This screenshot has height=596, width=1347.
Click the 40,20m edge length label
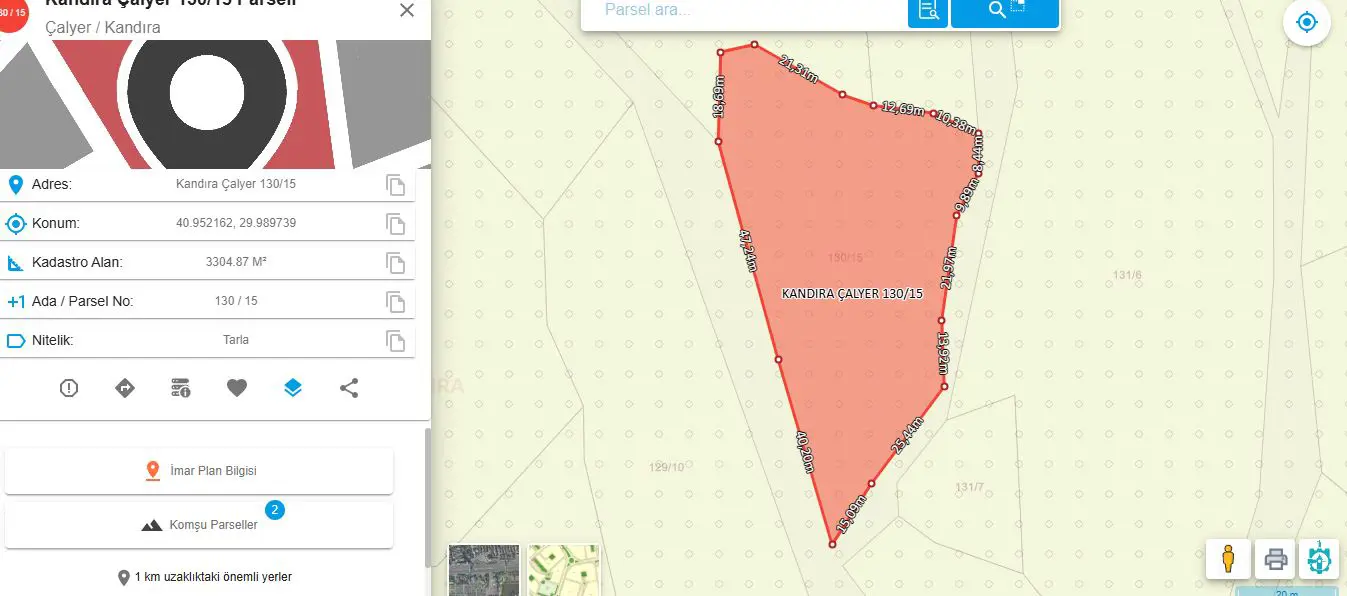tap(805, 451)
